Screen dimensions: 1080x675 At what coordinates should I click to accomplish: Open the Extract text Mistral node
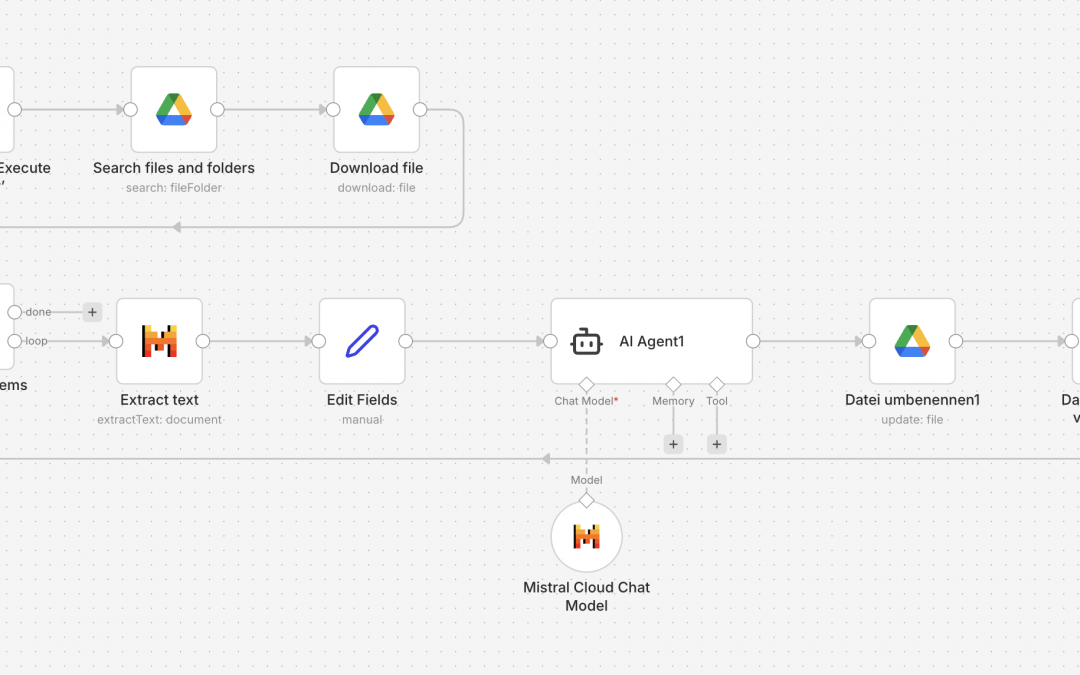tap(160, 341)
